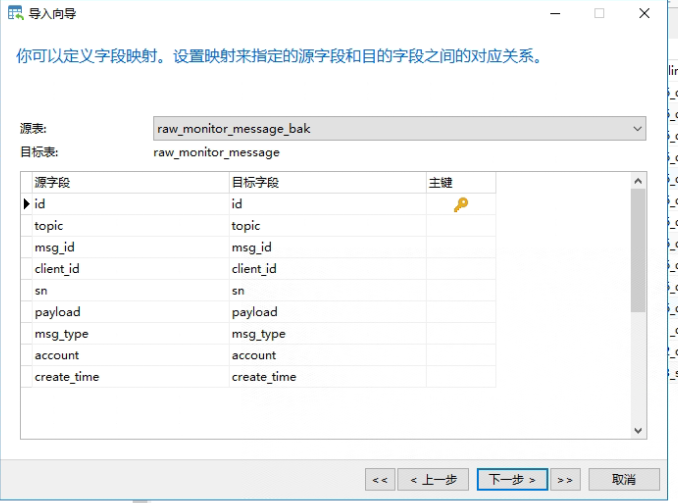
Task: Jump to last step with >> button
Action: [x=564, y=479]
